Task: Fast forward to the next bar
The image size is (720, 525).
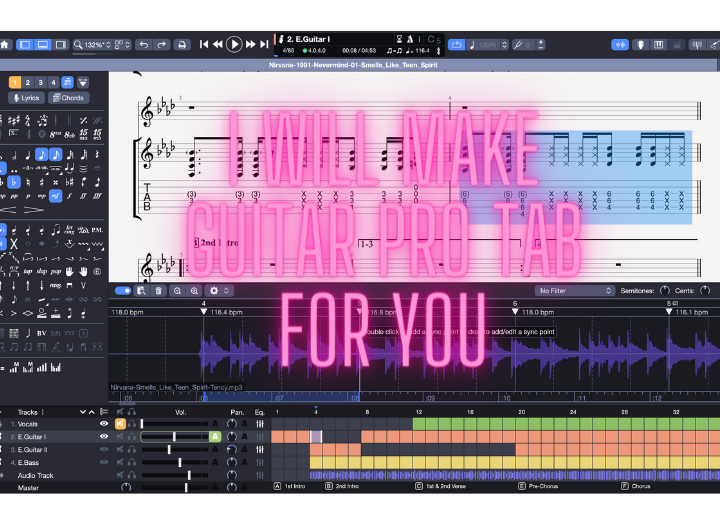Action: click(x=250, y=44)
